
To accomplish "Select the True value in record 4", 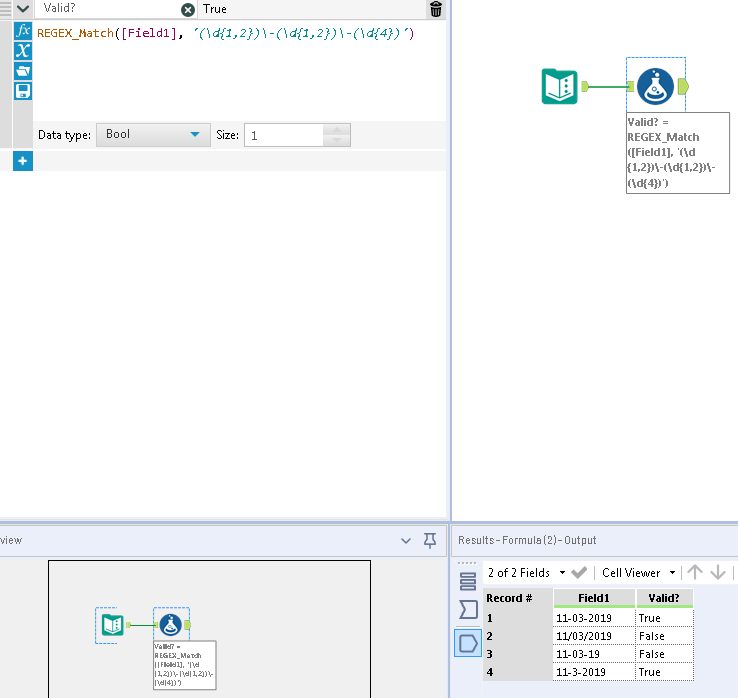I will 664,672.
